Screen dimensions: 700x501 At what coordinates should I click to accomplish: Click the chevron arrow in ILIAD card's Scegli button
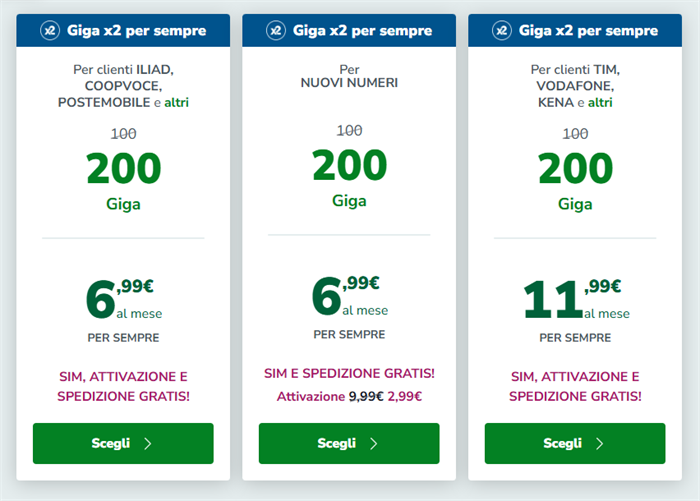[148, 443]
